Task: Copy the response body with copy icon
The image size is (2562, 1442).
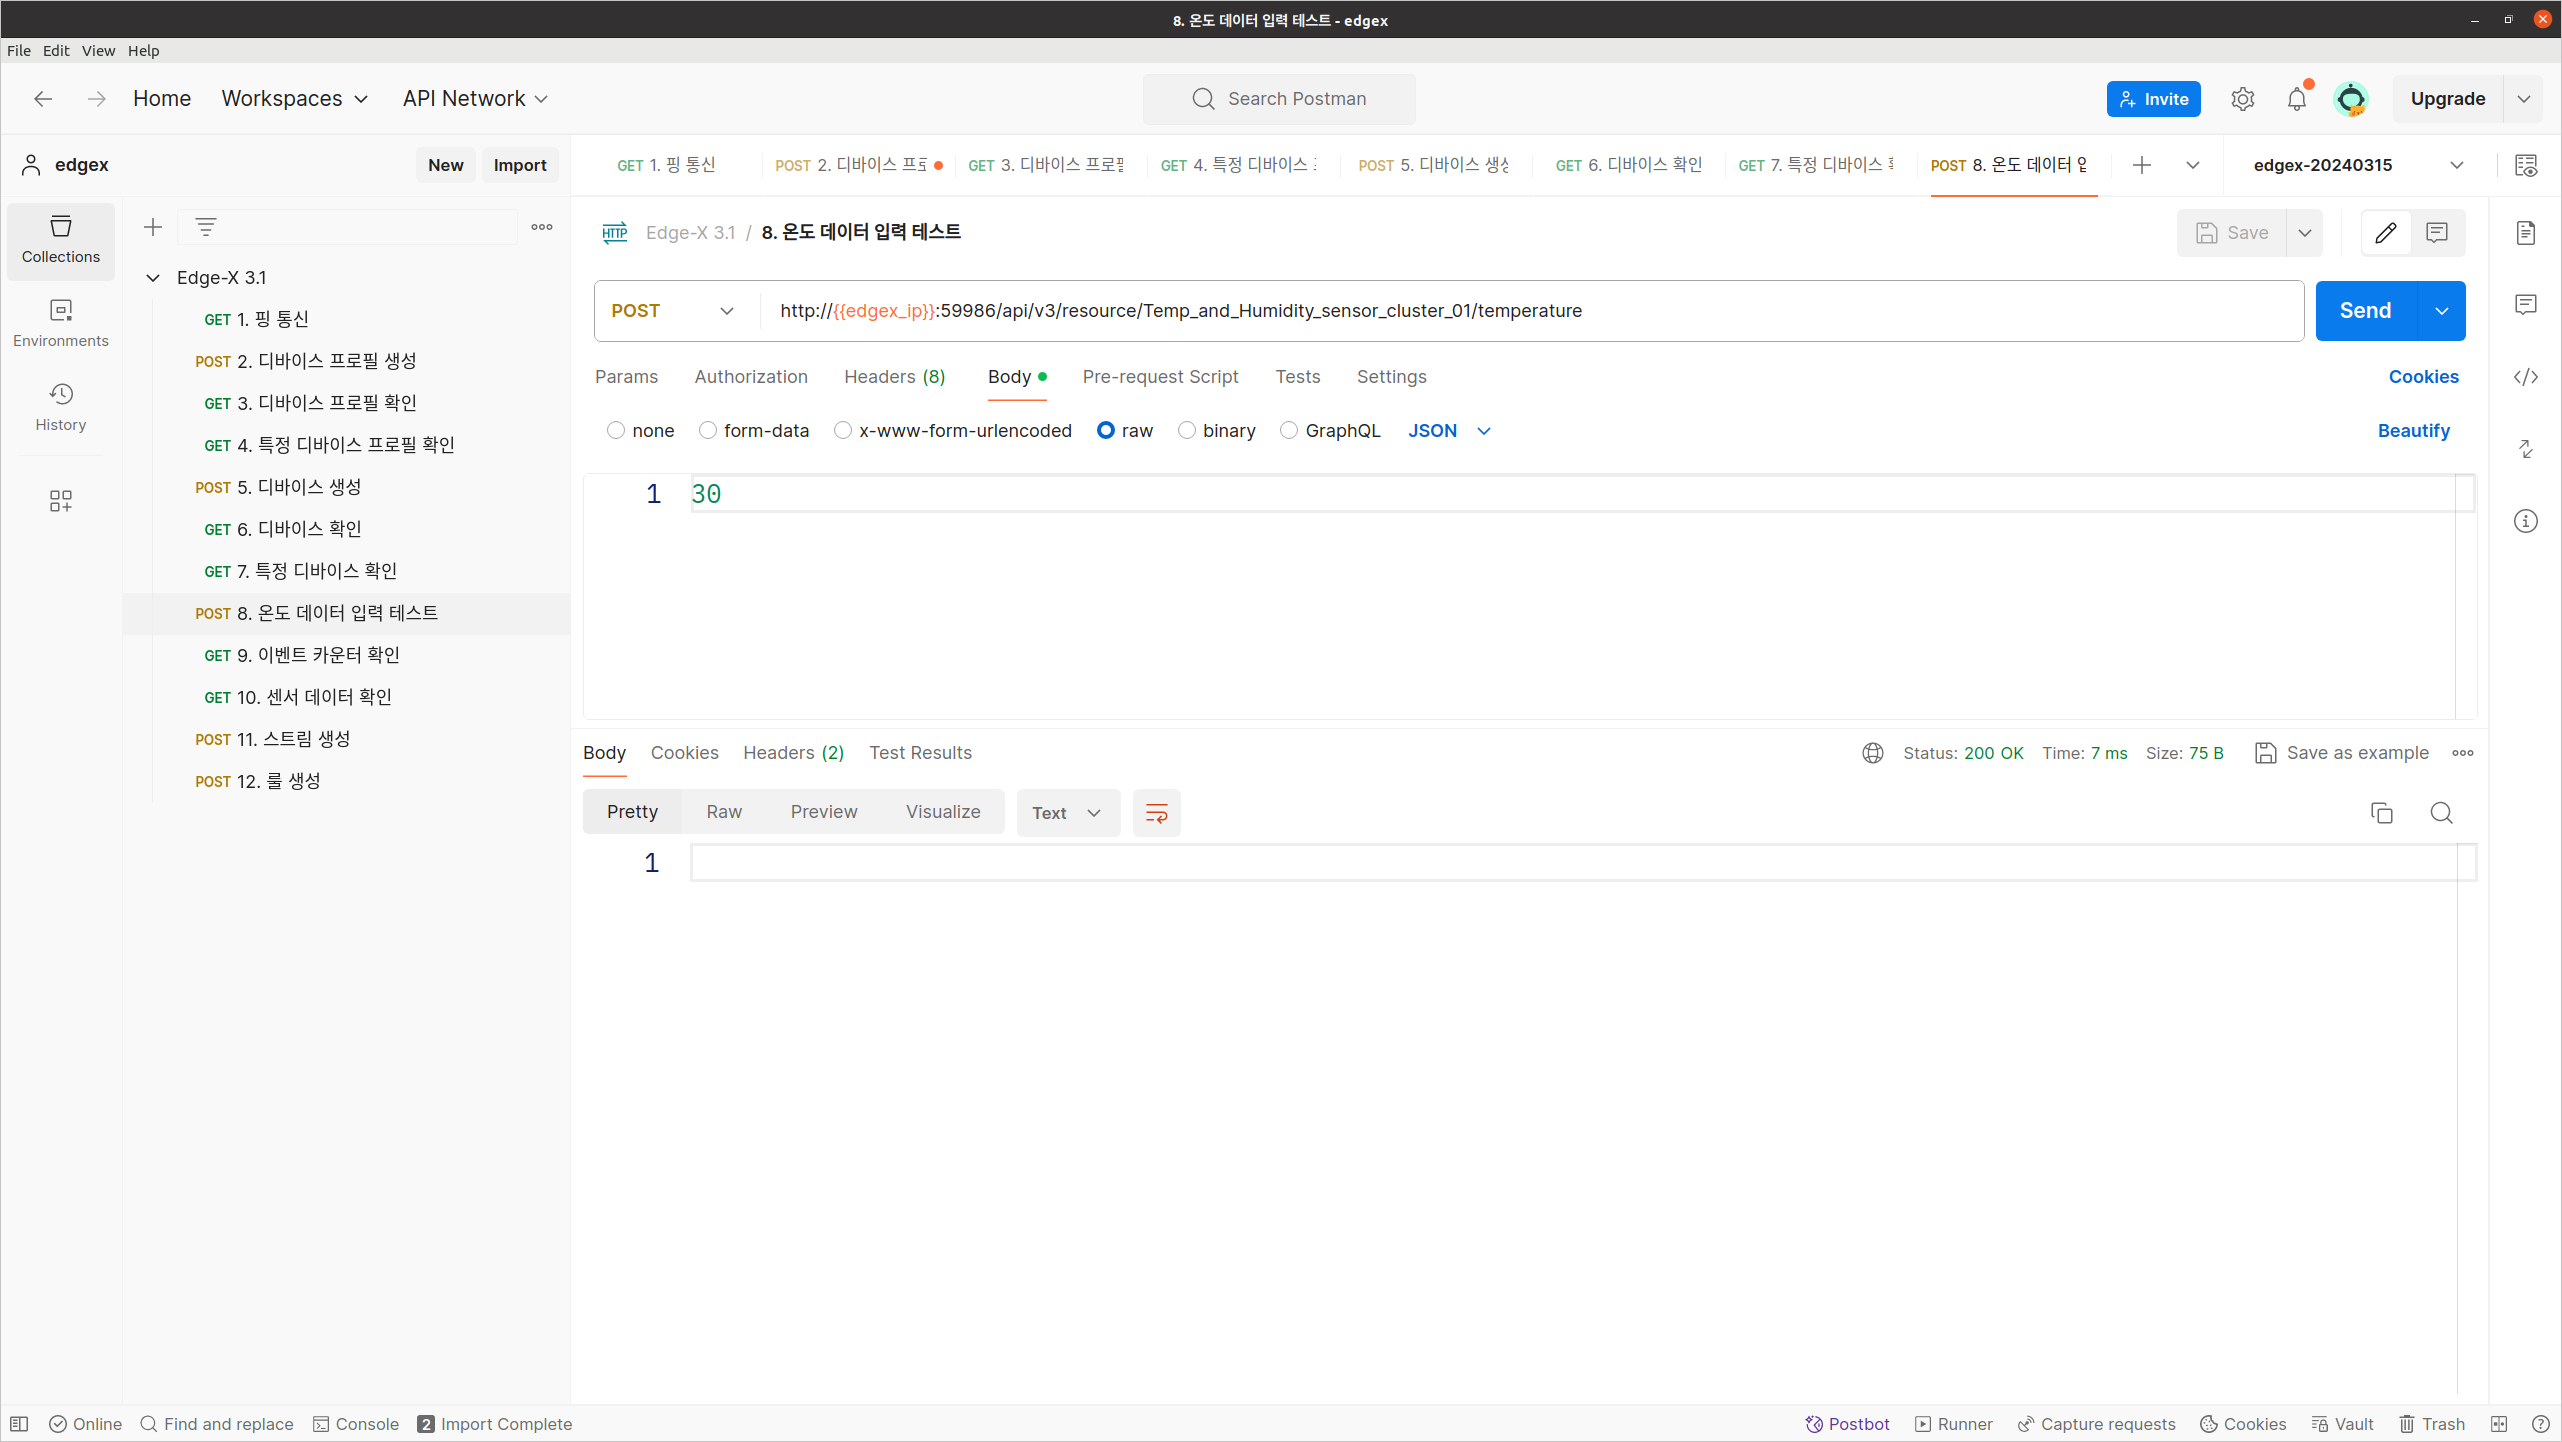Action: 2382,813
